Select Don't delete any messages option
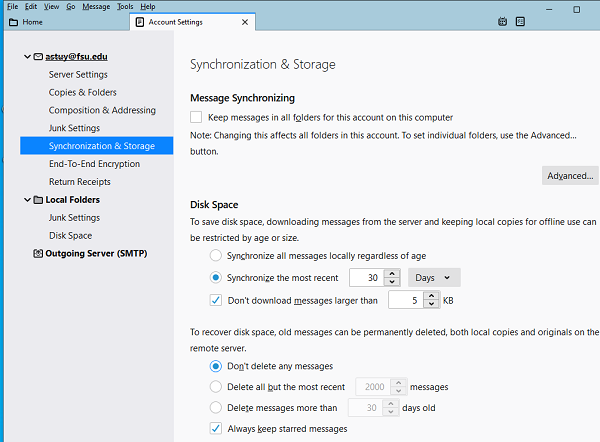 pyautogui.click(x=215, y=366)
